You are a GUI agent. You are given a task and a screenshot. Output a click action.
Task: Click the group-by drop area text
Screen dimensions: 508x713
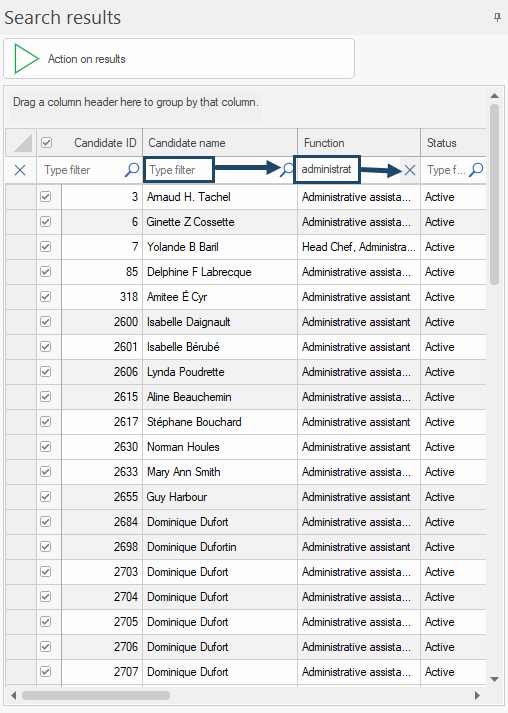[136, 102]
